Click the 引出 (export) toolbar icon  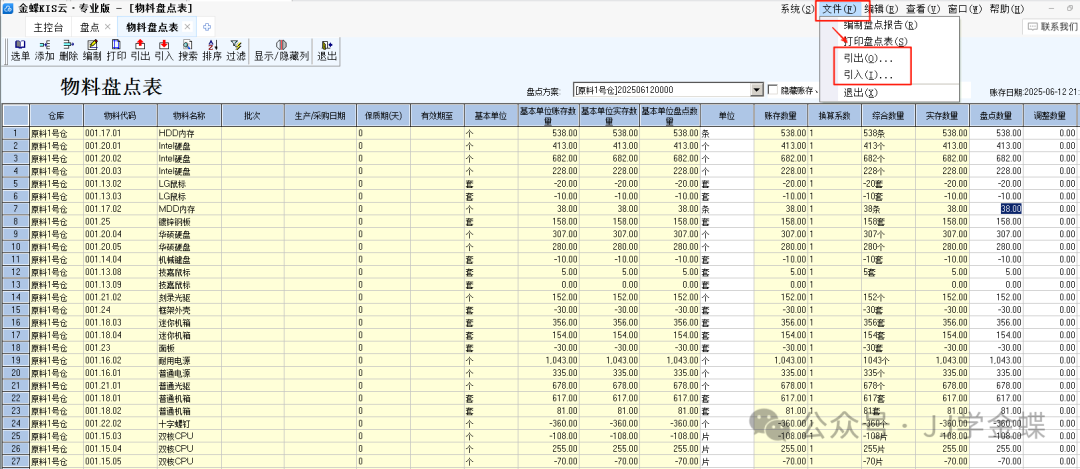(140, 51)
